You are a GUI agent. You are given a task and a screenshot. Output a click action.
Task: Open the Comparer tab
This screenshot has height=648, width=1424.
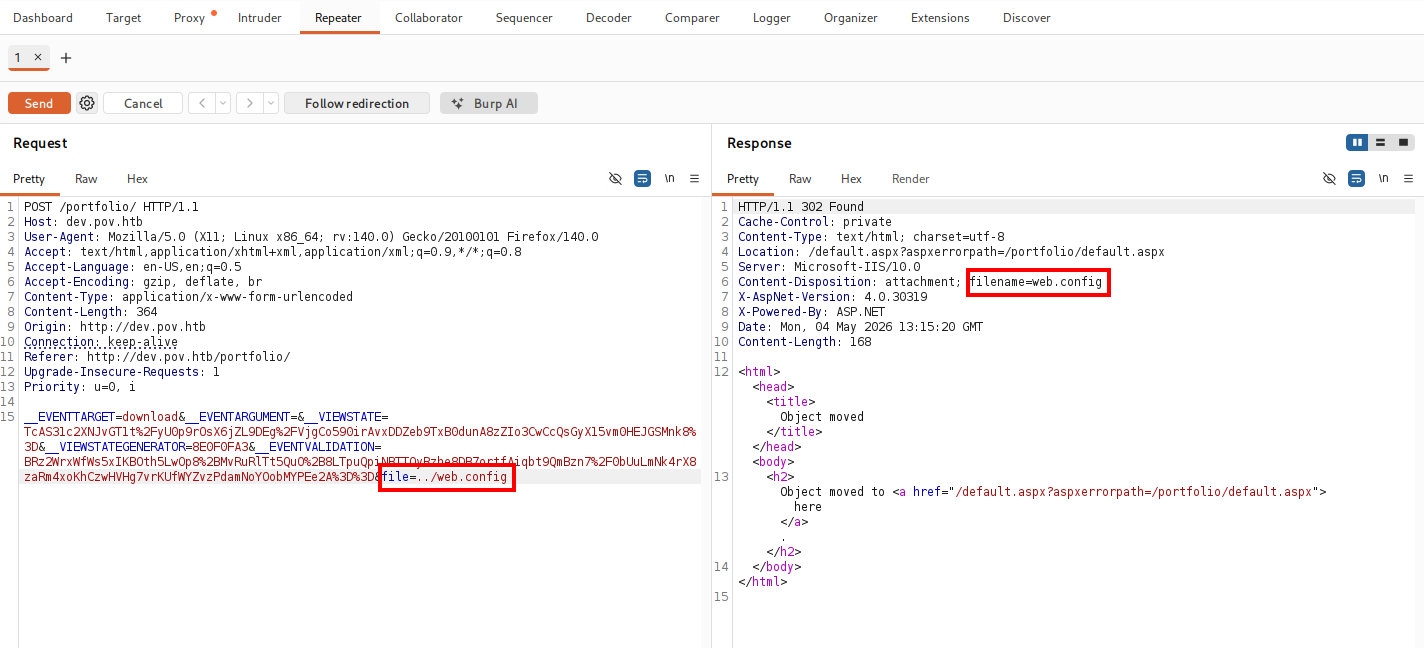pos(692,17)
